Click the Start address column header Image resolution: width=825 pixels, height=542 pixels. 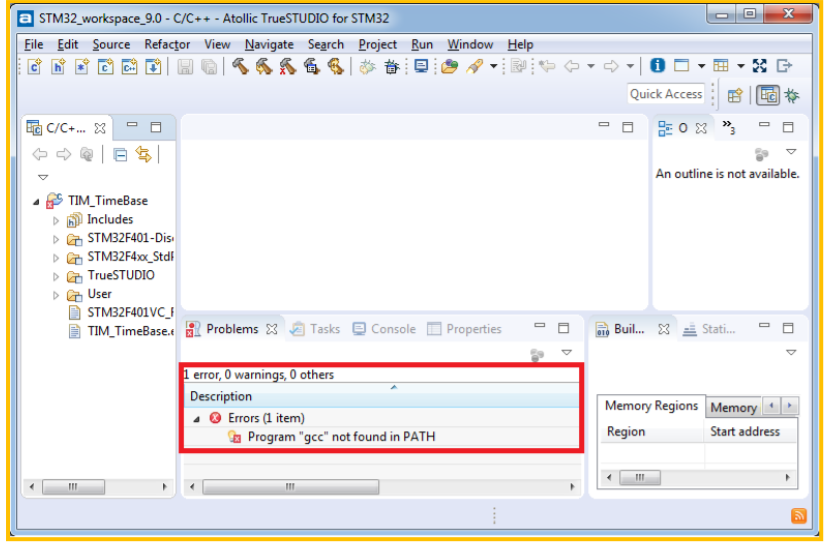[749, 431]
